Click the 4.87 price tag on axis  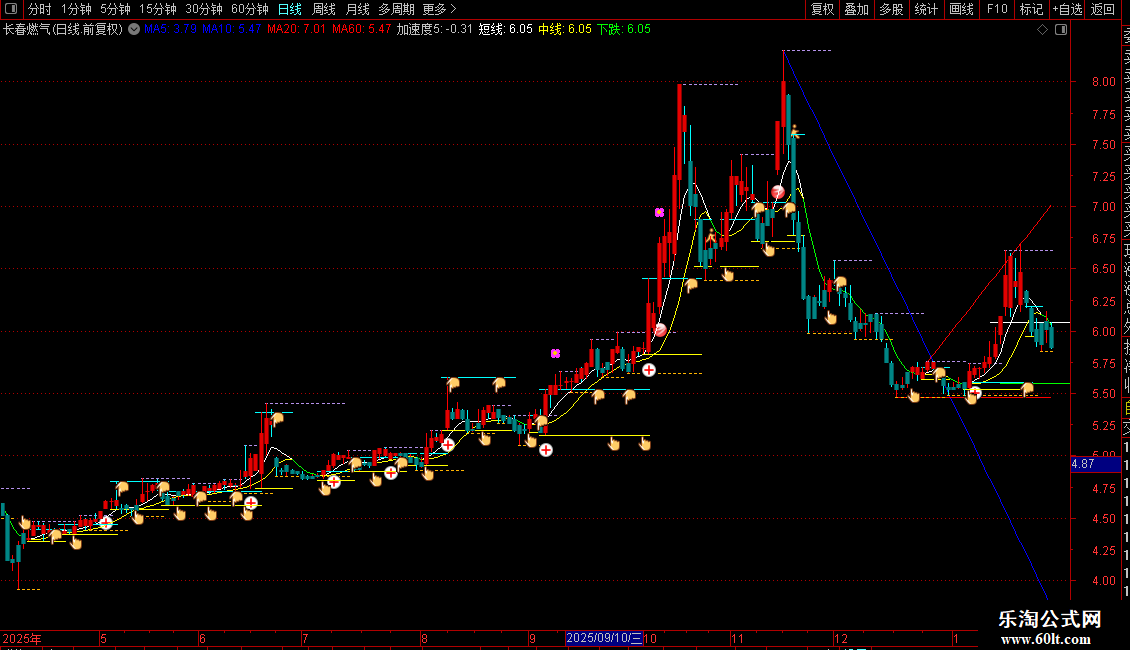point(1095,464)
